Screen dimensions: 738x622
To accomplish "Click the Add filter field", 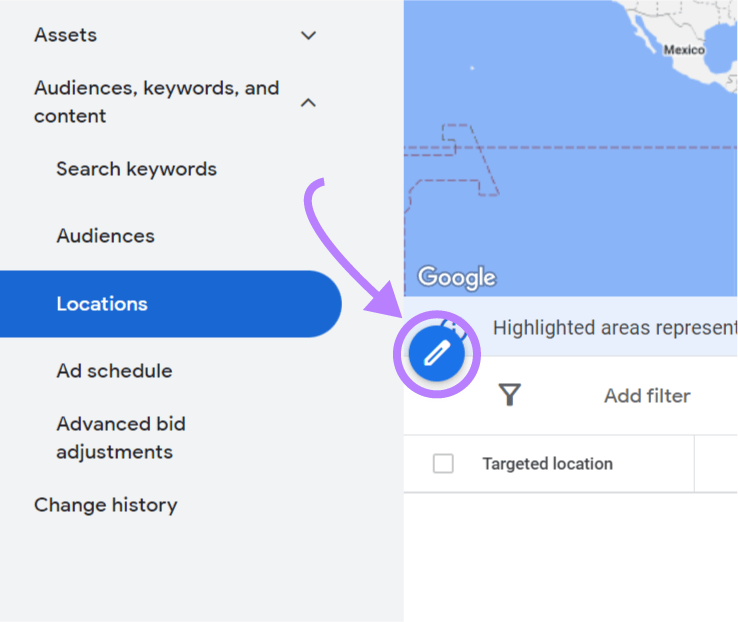I will (x=647, y=396).
